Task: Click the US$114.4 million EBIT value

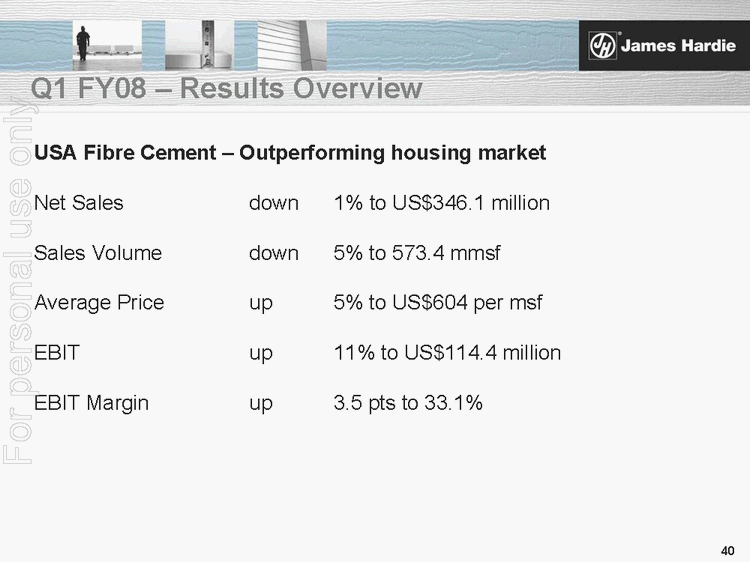Action: pyautogui.click(x=447, y=353)
